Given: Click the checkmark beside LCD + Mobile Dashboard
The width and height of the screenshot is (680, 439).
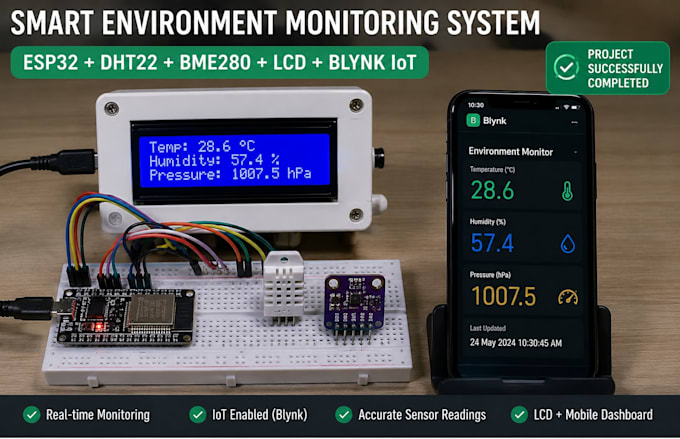Looking at the screenshot, I should 519,415.
